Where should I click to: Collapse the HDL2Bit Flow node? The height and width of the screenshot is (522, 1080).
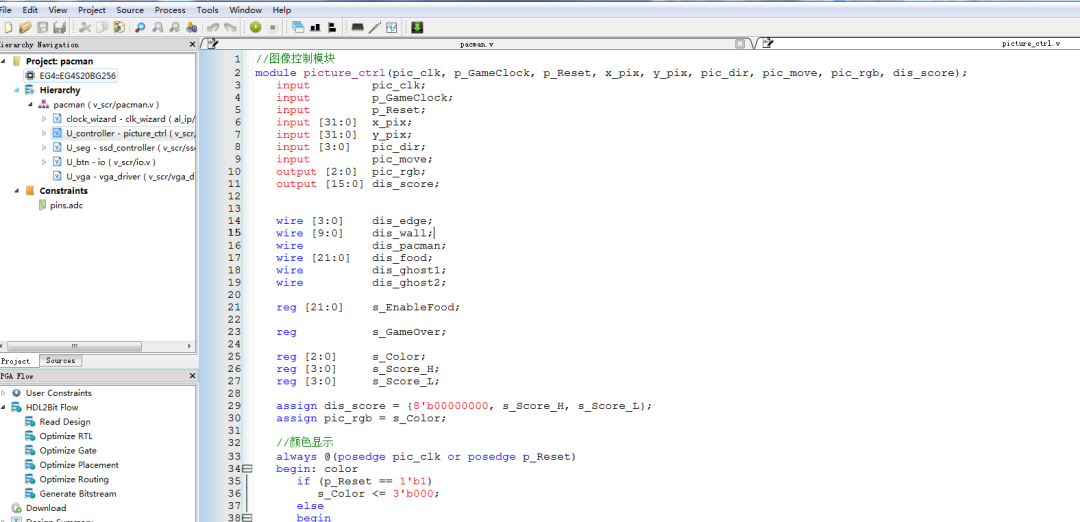tap(4, 408)
